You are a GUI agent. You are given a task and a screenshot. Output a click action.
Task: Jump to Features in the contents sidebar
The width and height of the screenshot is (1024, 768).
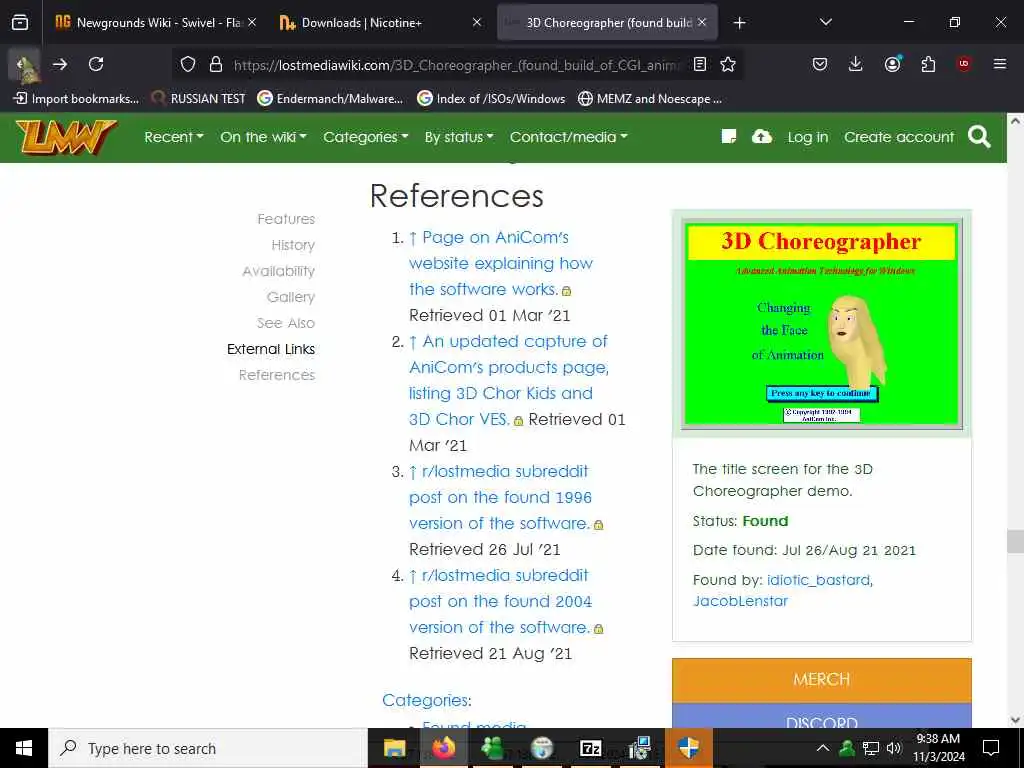click(x=286, y=219)
